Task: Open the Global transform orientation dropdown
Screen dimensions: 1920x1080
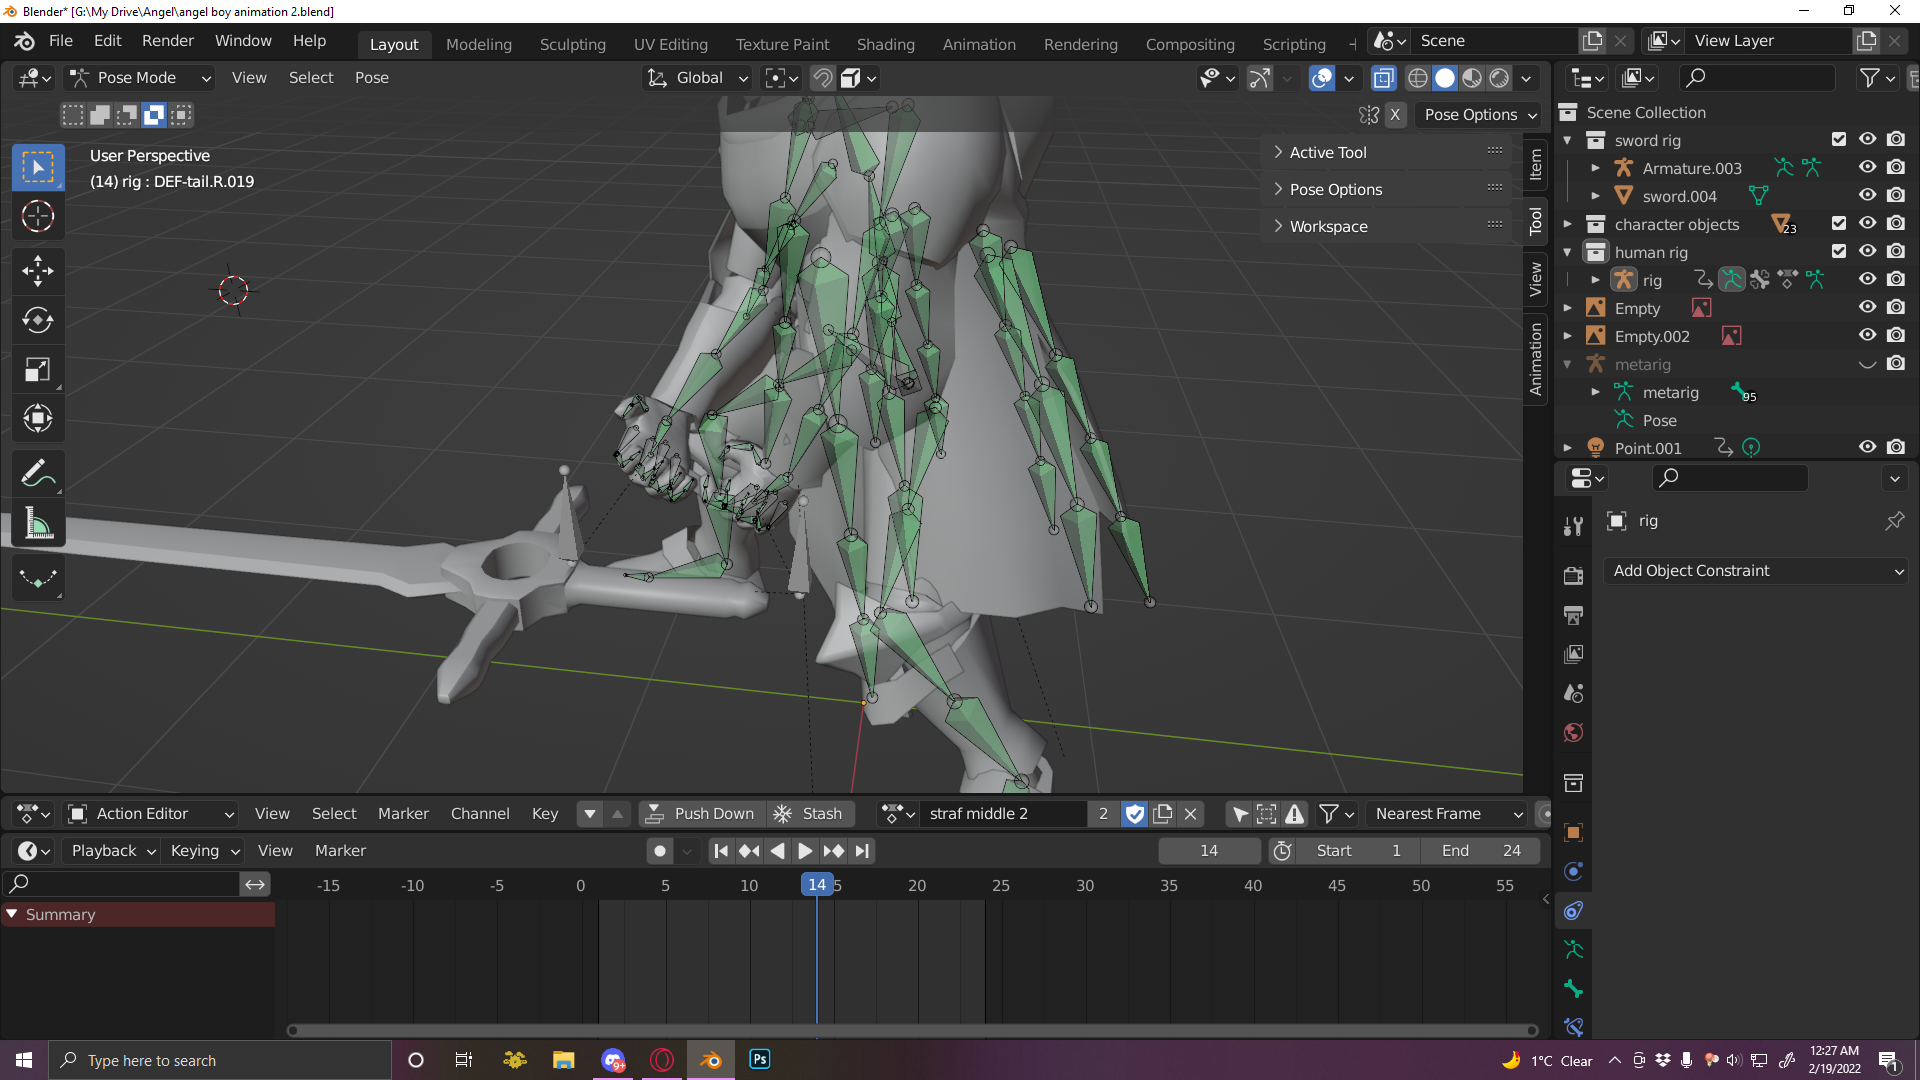Action: point(698,78)
